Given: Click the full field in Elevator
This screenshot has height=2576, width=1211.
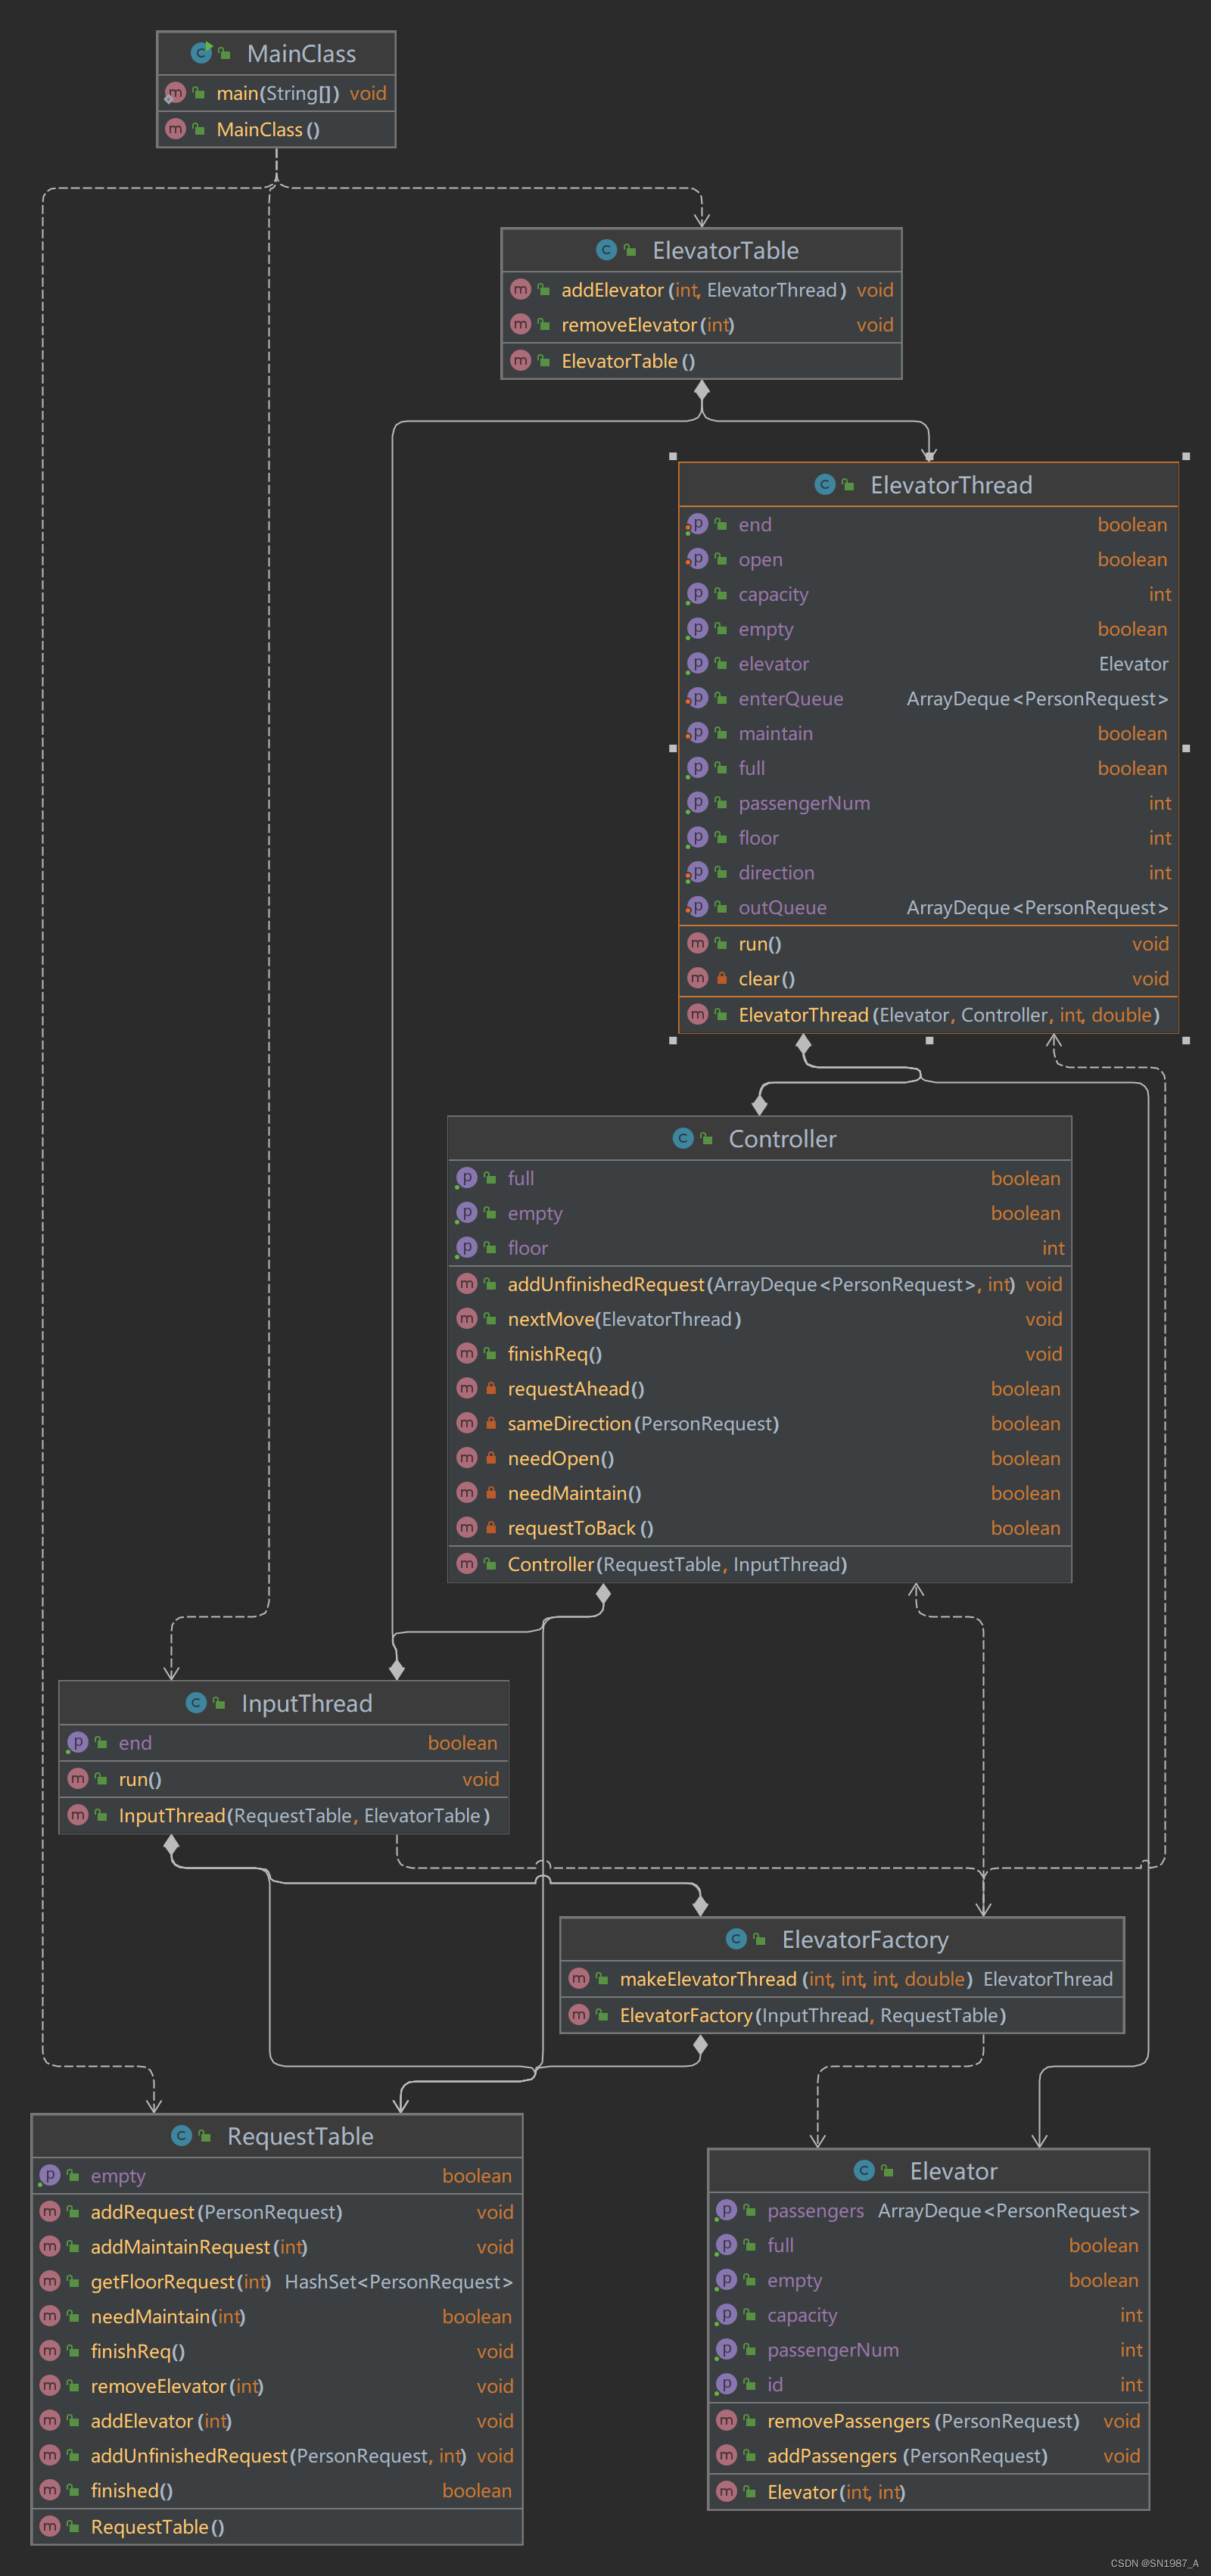Looking at the screenshot, I should pyautogui.click(x=928, y=2246).
